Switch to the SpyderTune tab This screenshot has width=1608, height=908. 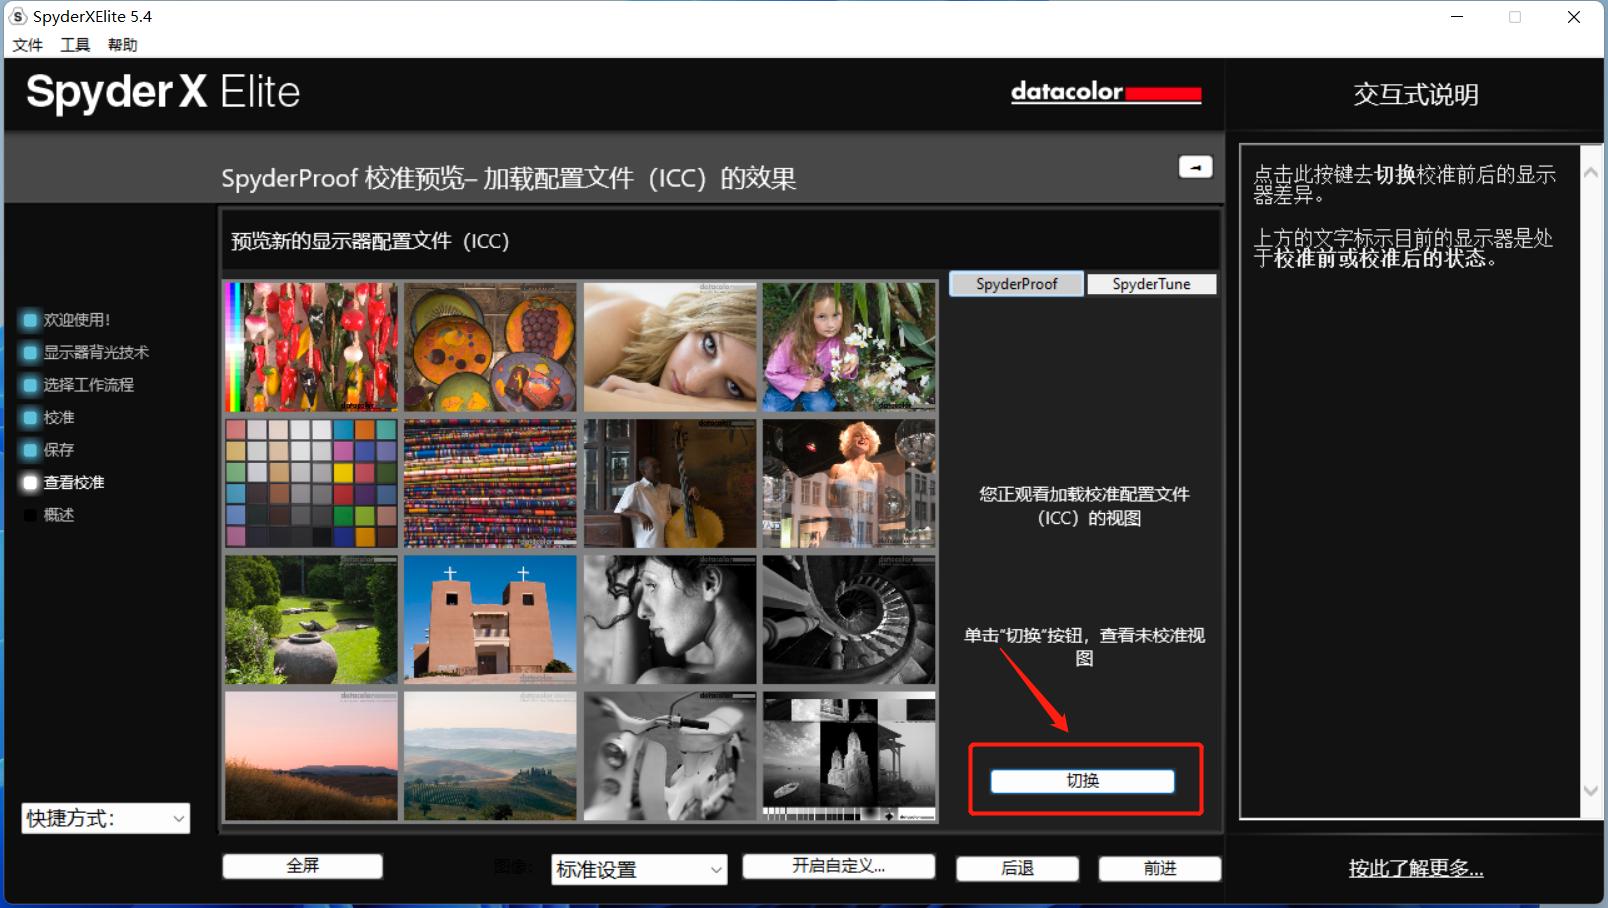pos(1151,283)
